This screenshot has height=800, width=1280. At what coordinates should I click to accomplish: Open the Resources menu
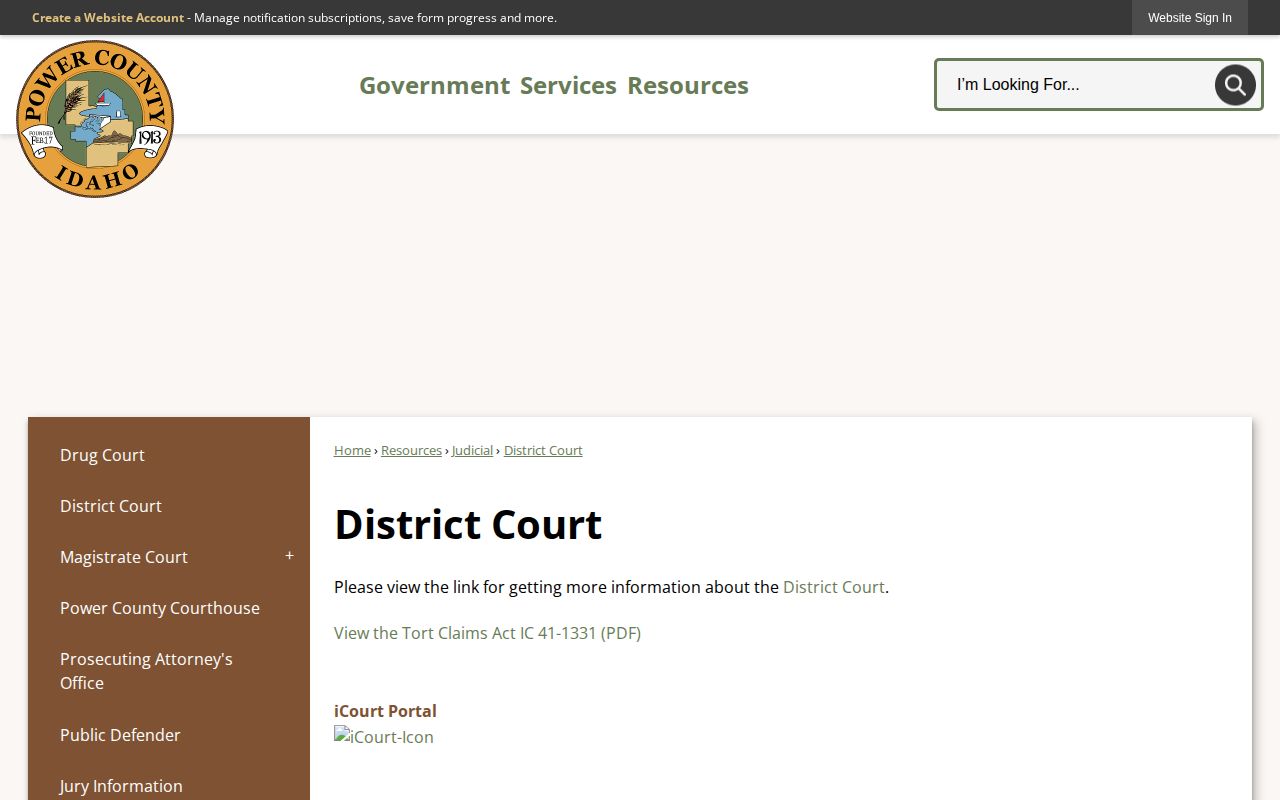click(688, 85)
